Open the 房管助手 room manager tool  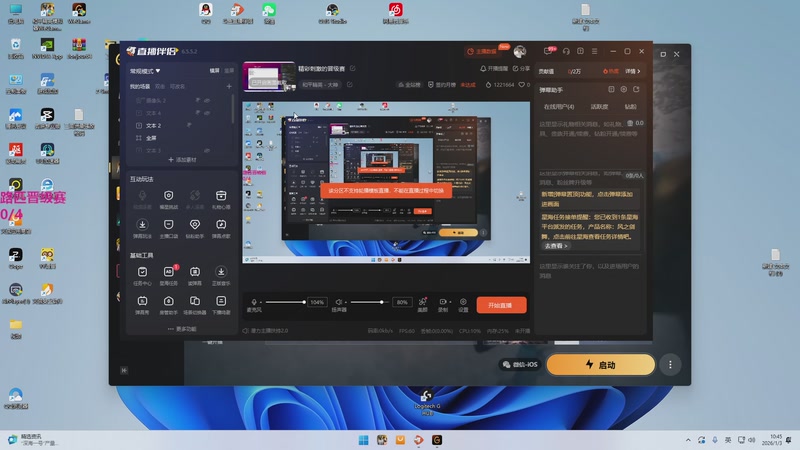tap(169, 305)
